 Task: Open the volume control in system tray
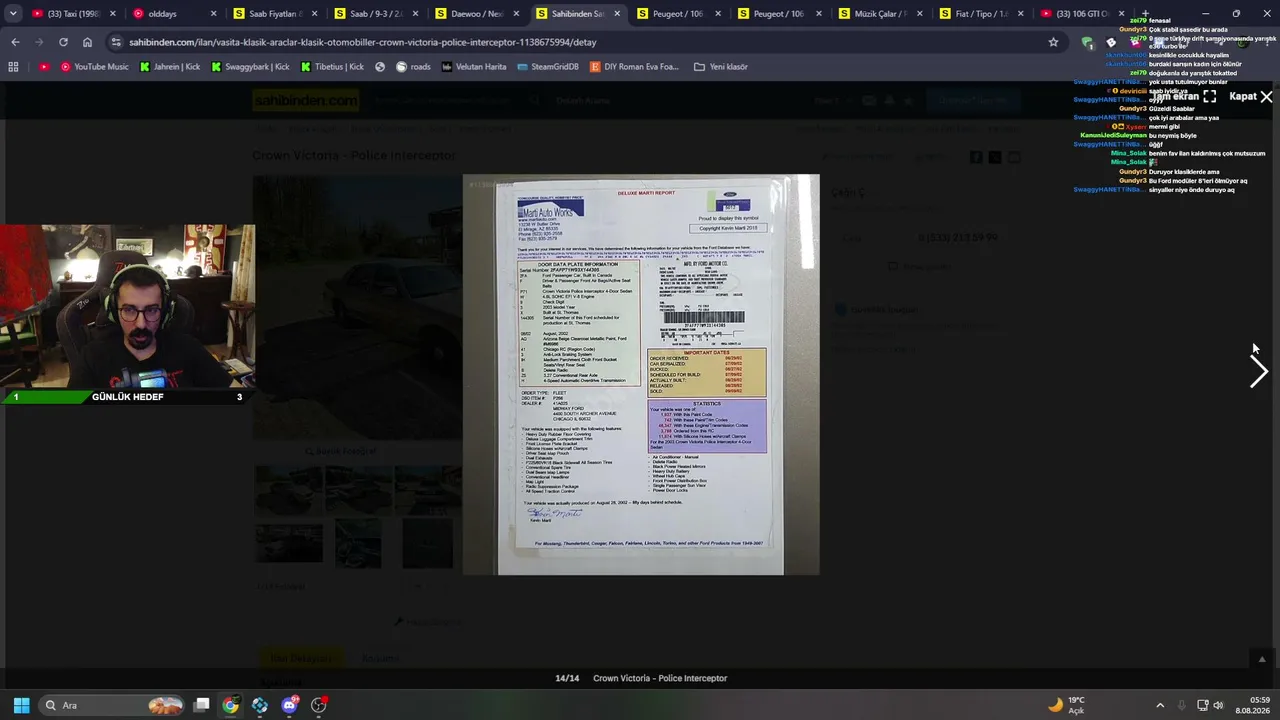click(x=1218, y=705)
